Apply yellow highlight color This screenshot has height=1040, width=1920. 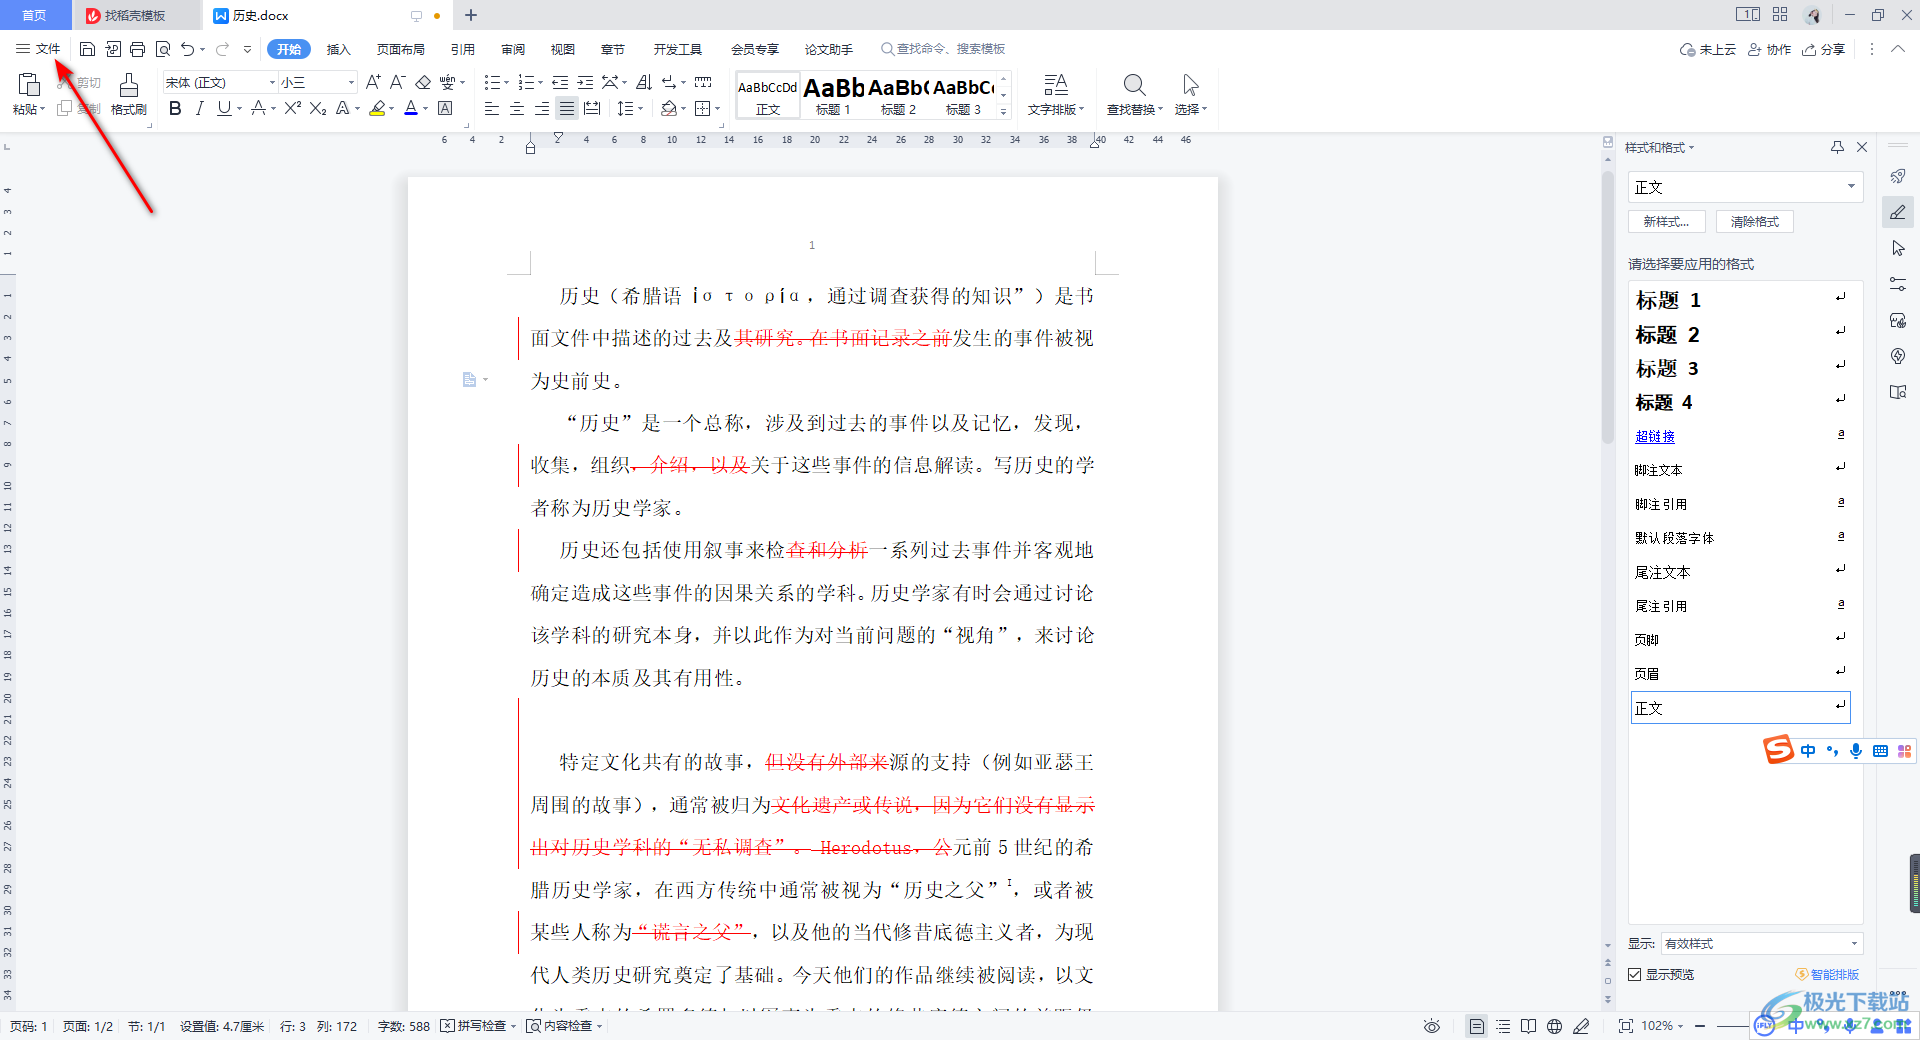pos(377,108)
